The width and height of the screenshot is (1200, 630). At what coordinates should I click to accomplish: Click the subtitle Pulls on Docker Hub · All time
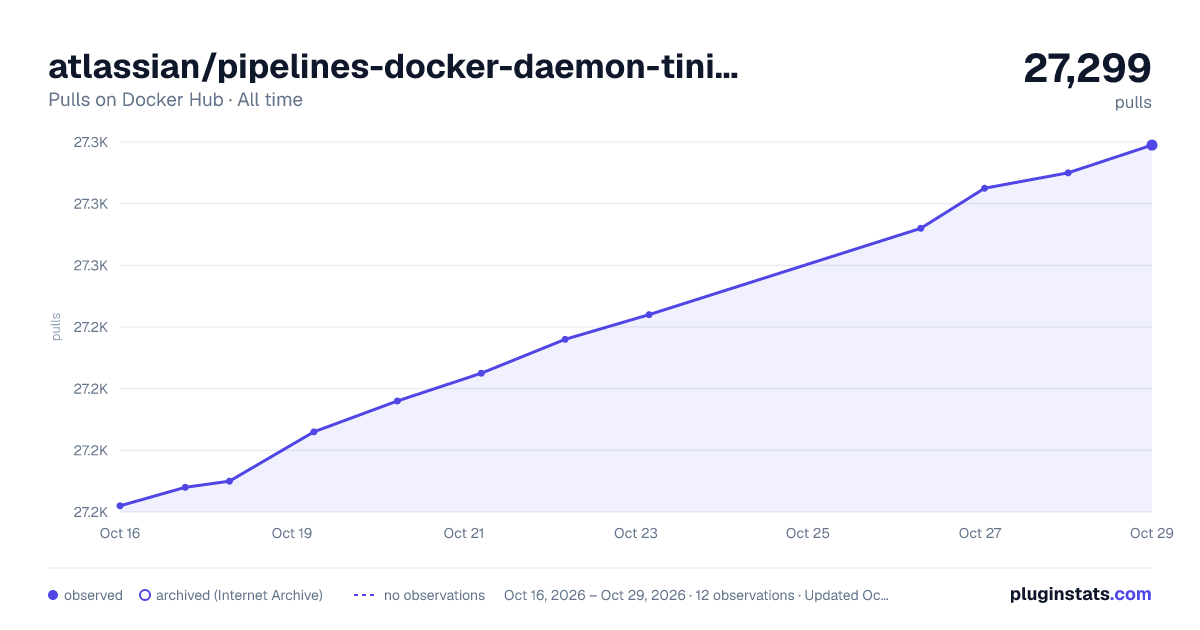(175, 100)
